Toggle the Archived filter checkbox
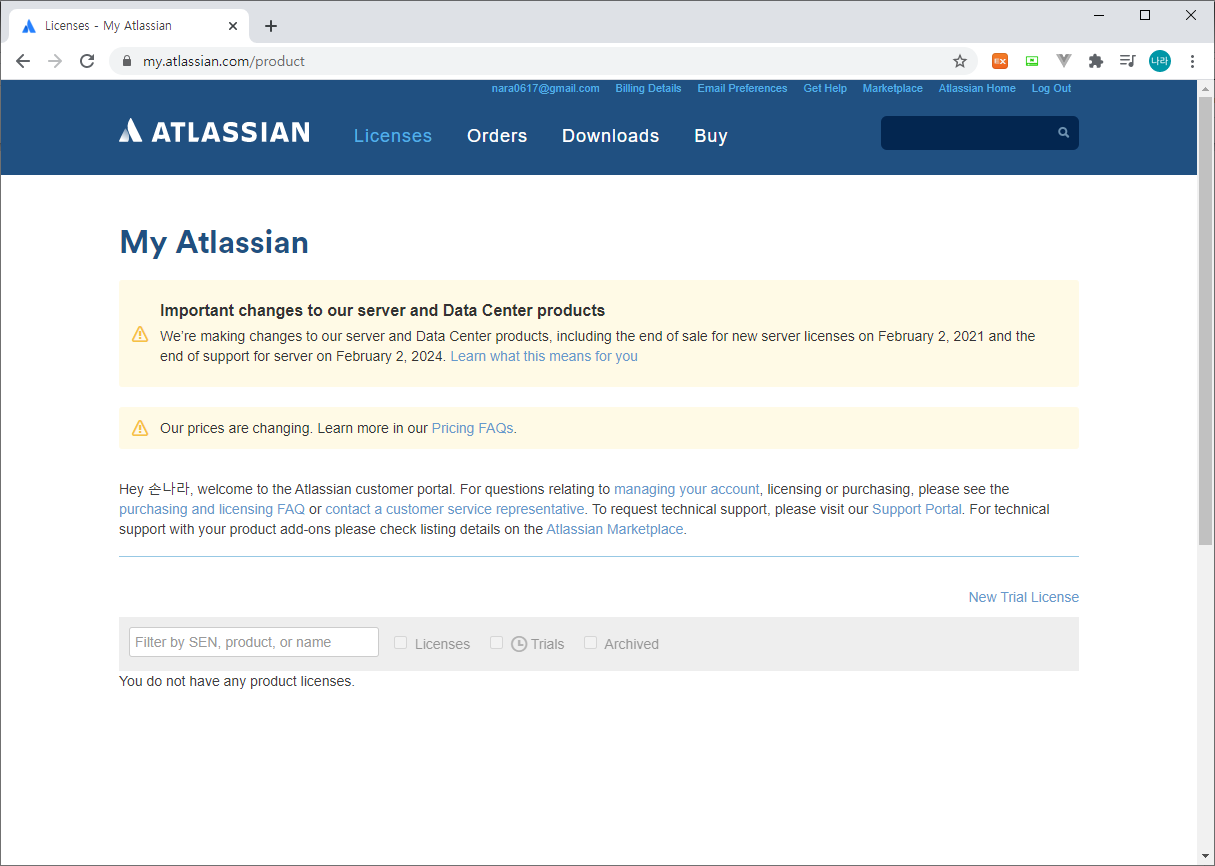 [x=590, y=643]
